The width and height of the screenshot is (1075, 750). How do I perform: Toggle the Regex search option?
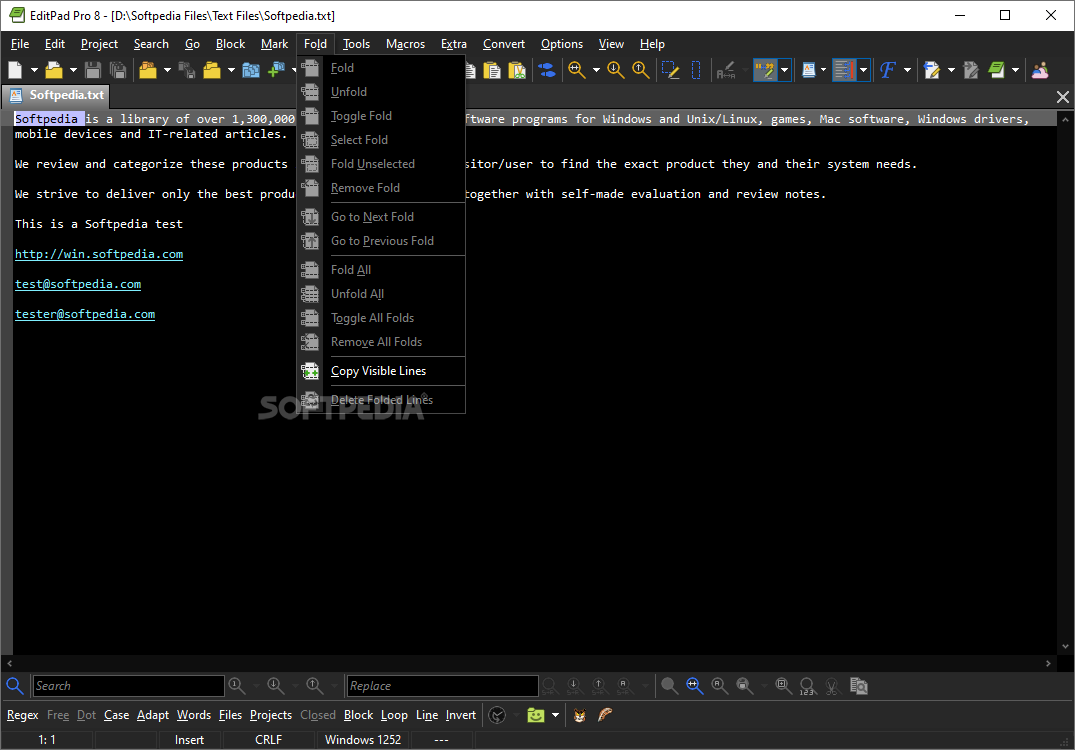pos(23,715)
